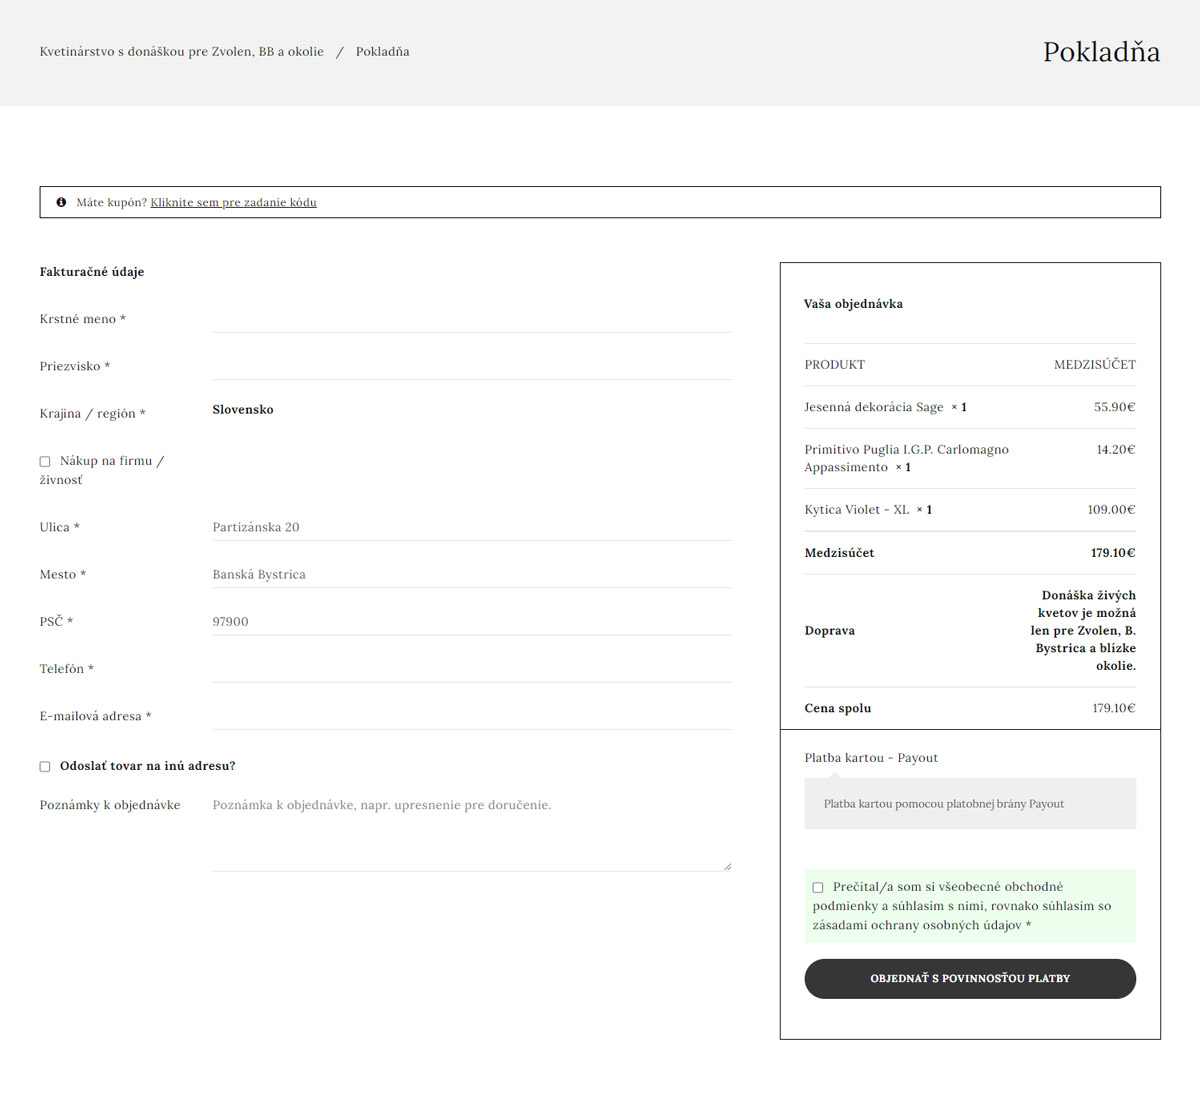
Task: Select Platba kartou - Payout payment method
Action: point(871,758)
